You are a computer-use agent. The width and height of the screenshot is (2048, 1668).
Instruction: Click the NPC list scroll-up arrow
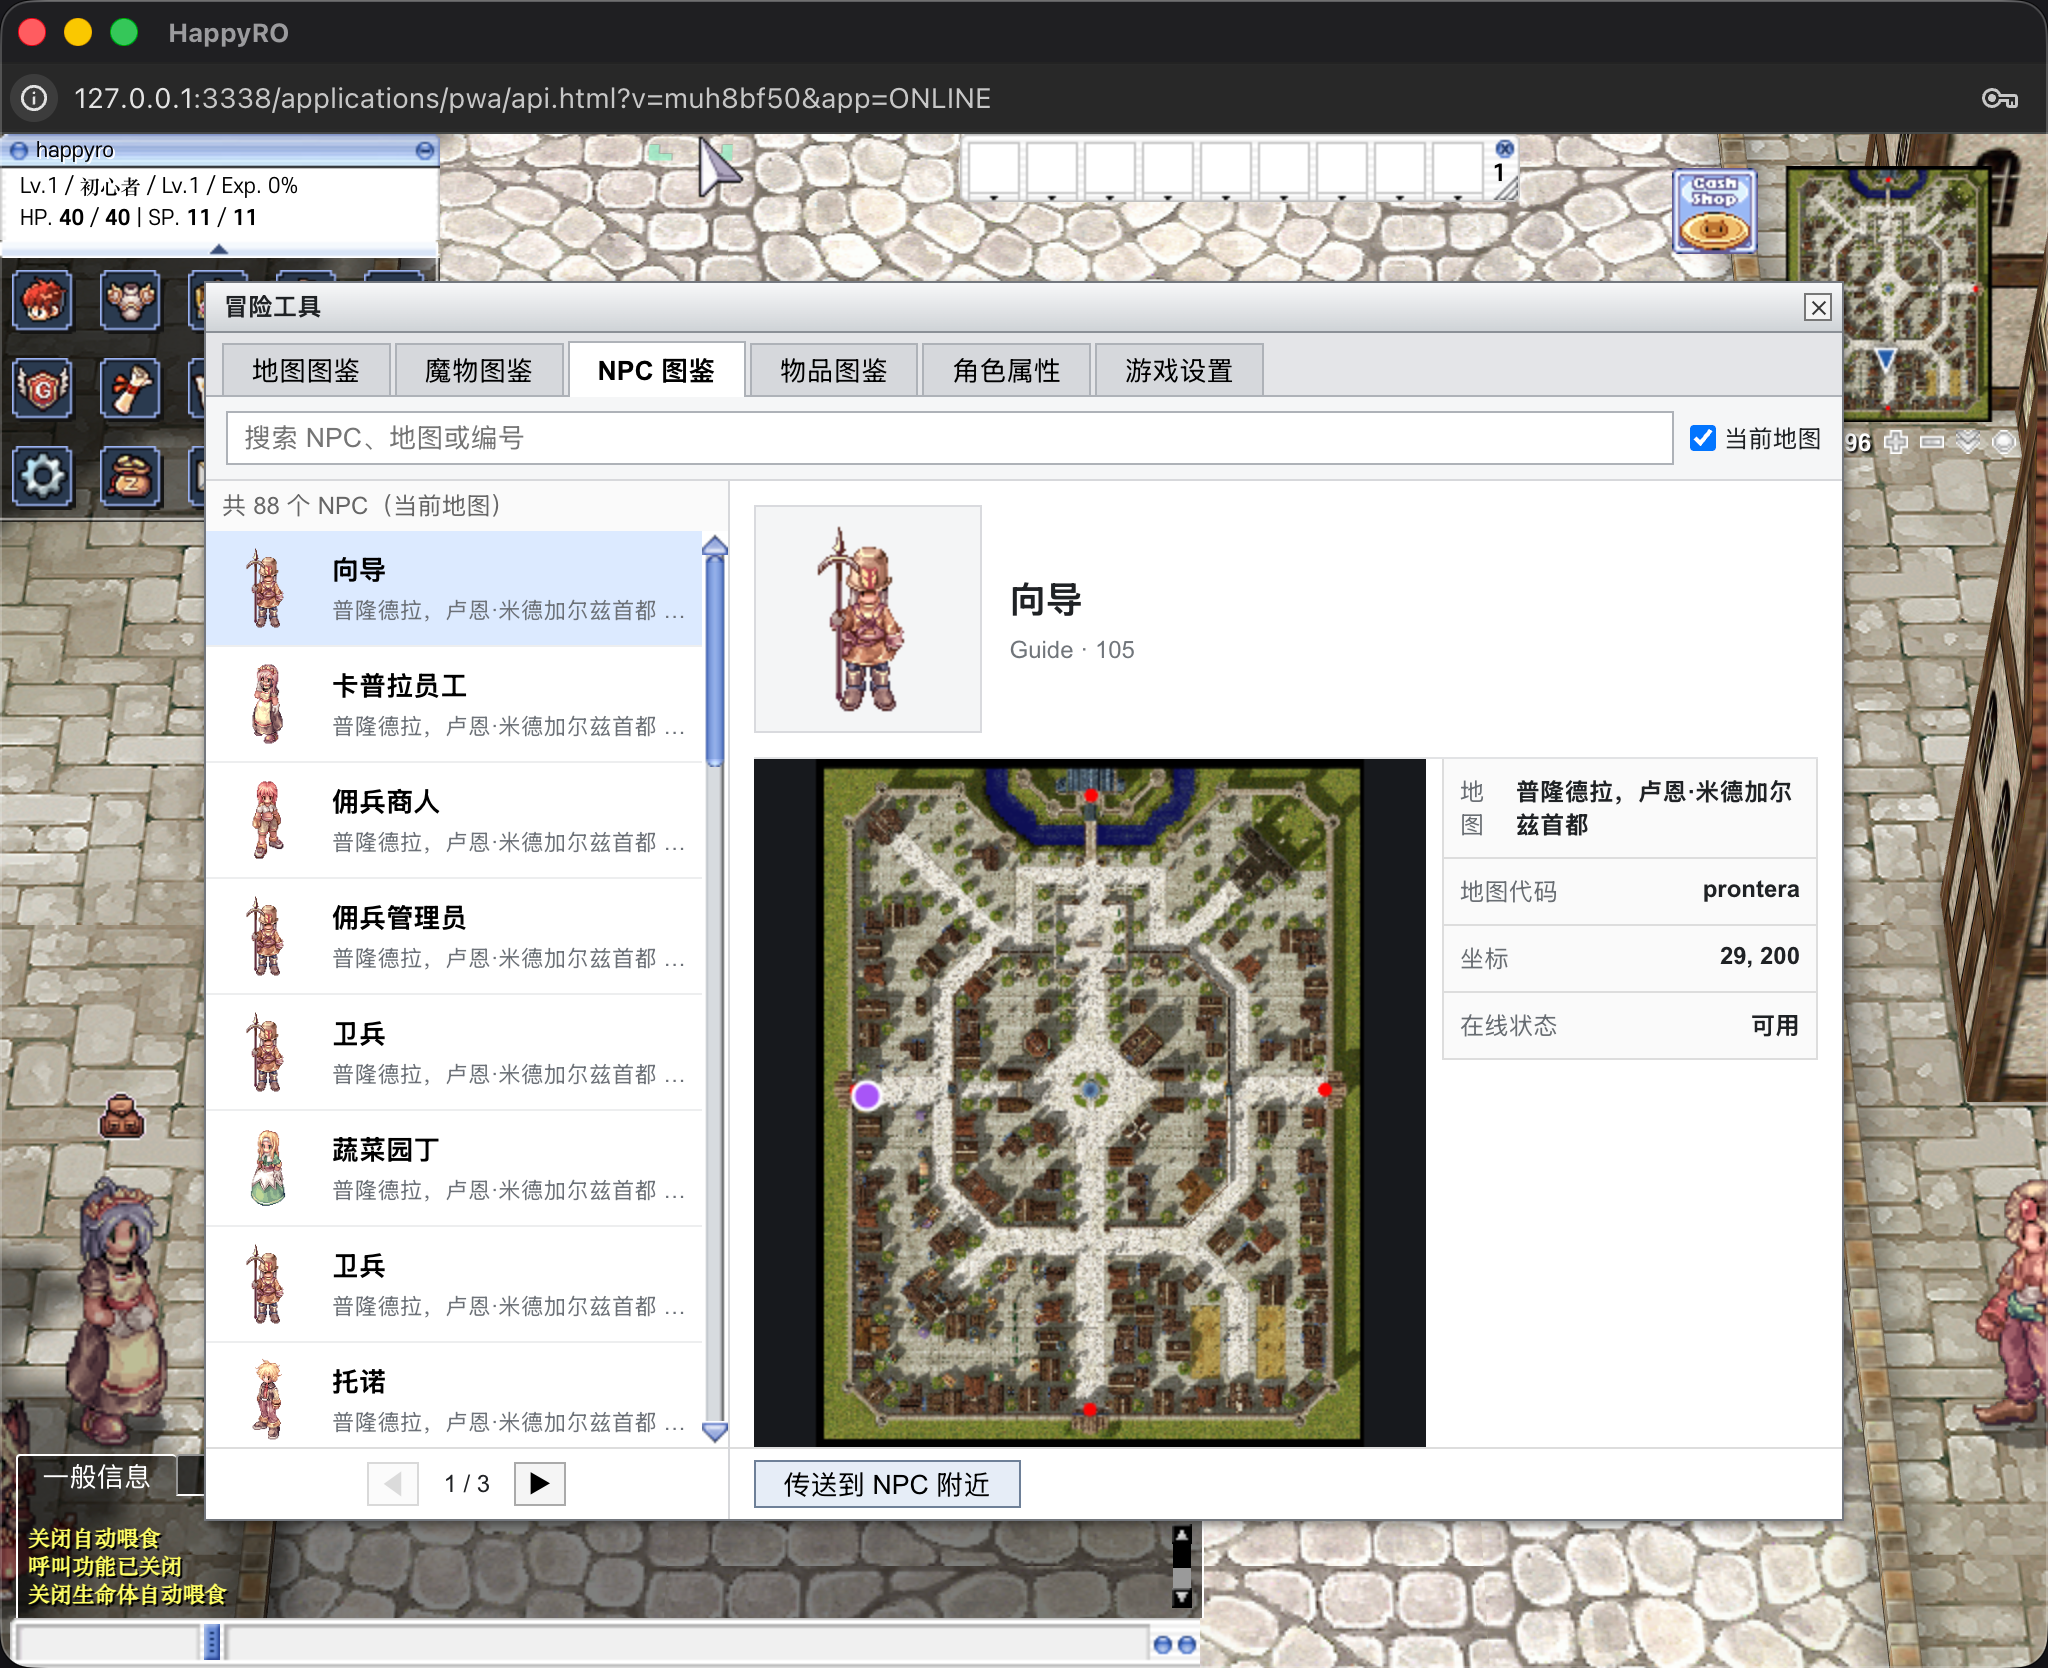715,546
